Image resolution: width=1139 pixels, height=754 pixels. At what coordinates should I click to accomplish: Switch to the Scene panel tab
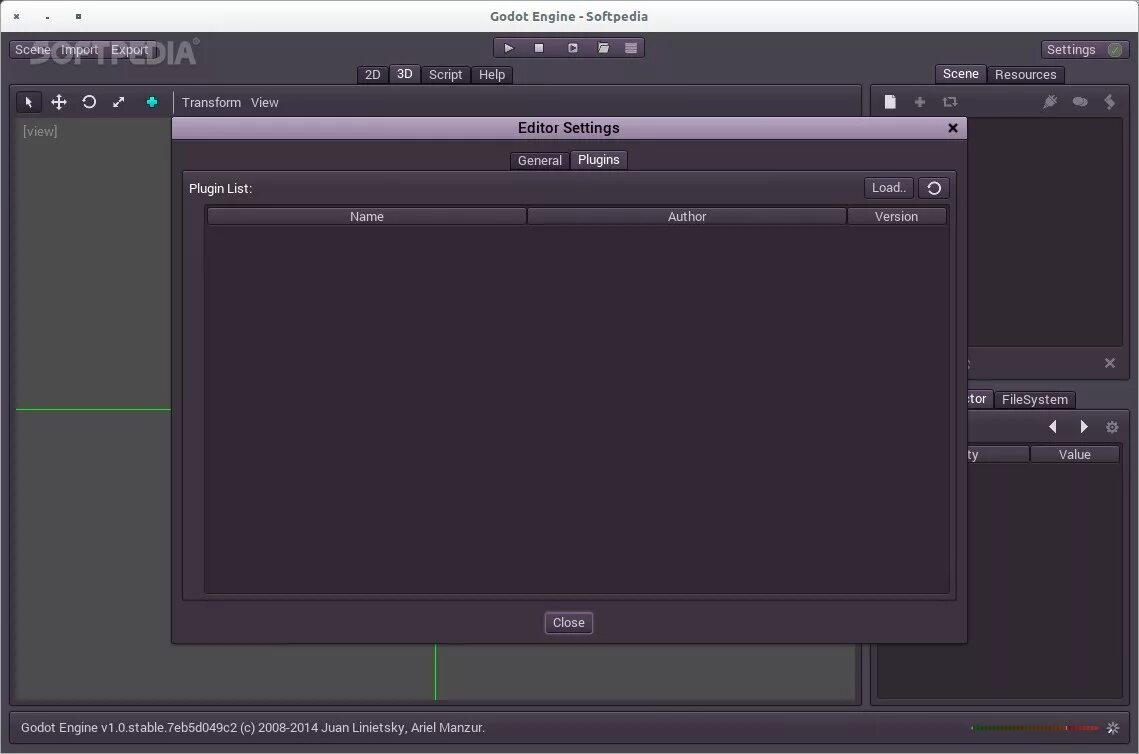960,74
